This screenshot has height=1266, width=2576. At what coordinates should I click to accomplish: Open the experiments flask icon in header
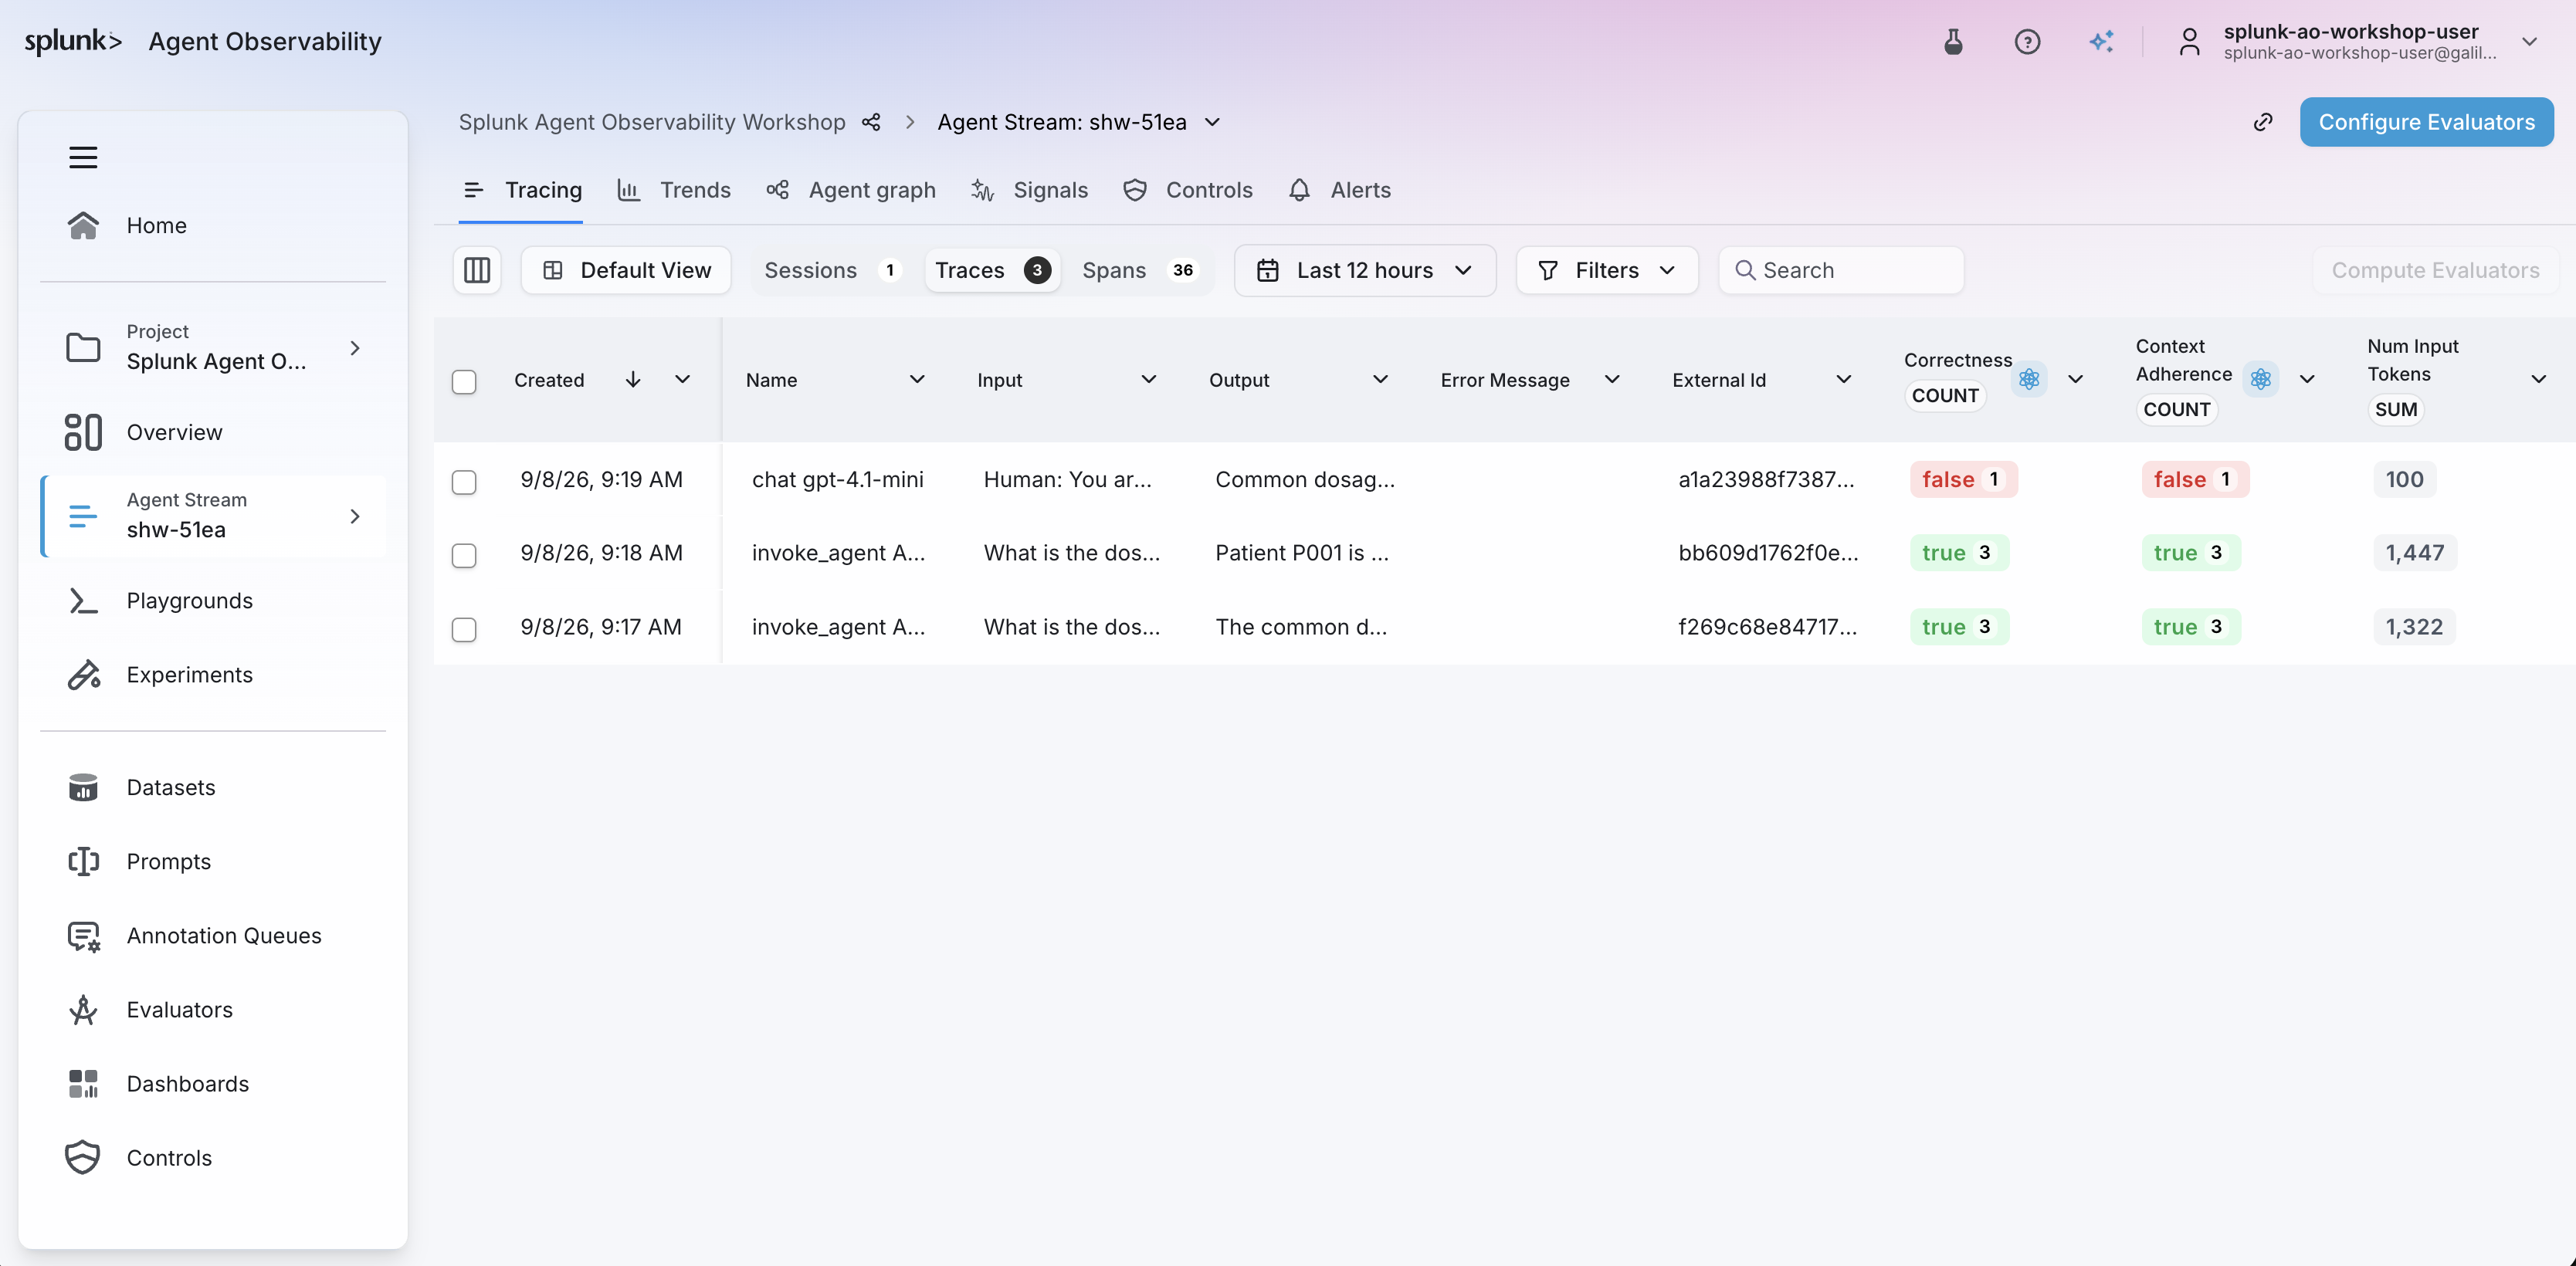[1953, 42]
